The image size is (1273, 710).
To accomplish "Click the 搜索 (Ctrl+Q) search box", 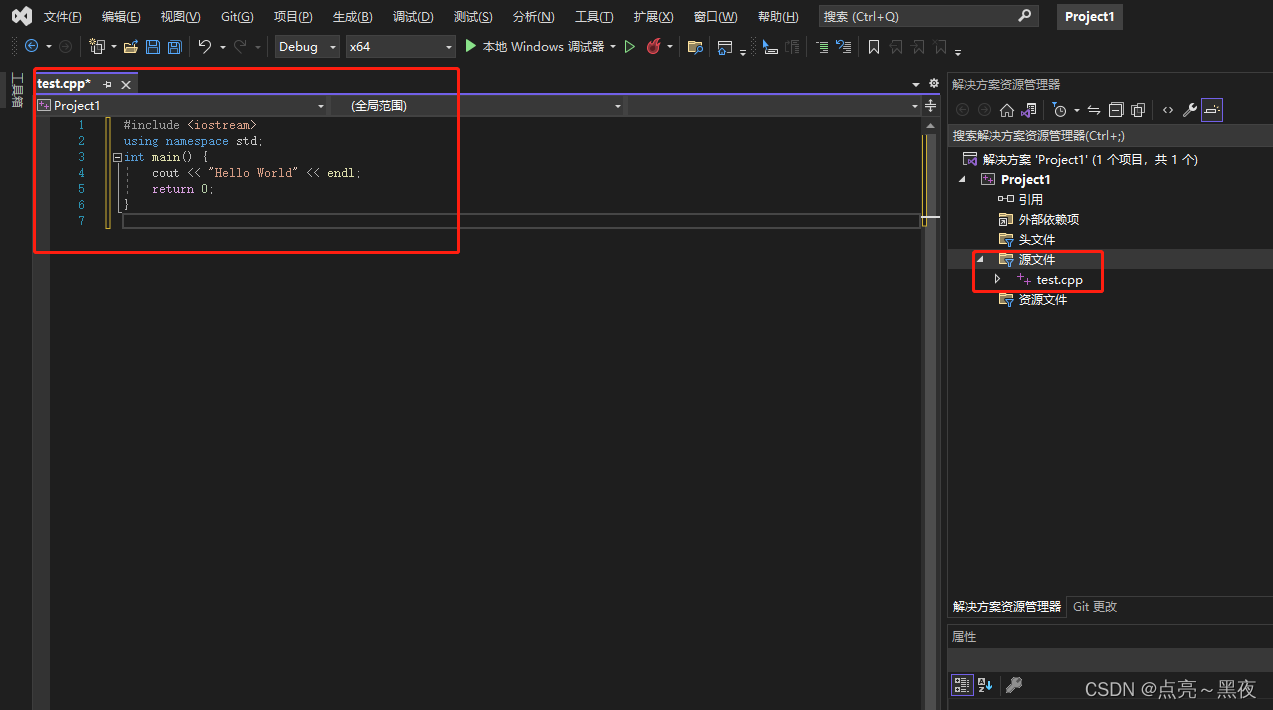I will [928, 17].
